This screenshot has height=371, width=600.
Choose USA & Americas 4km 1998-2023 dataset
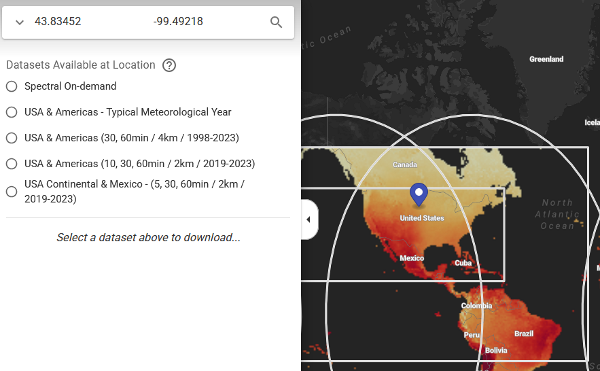tap(11, 138)
